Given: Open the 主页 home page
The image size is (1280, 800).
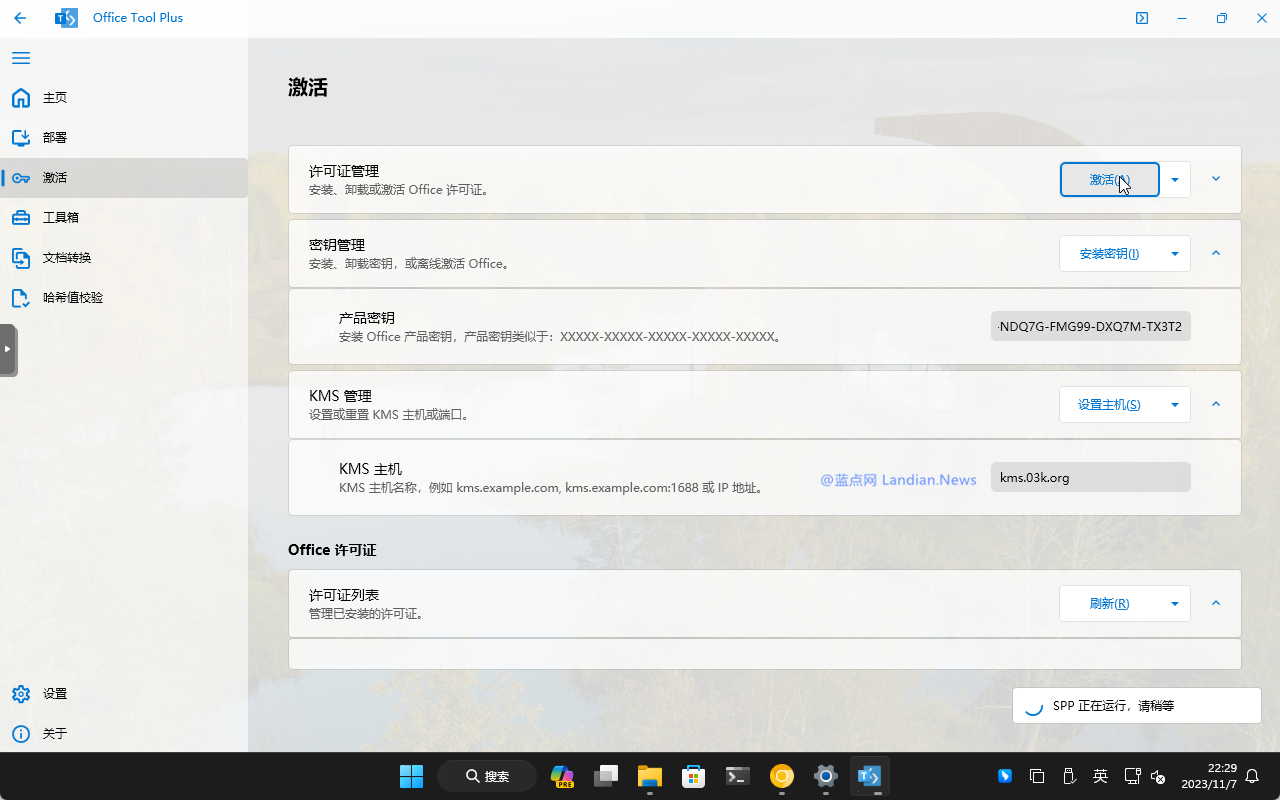Looking at the screenshot, I should (54, 98).
